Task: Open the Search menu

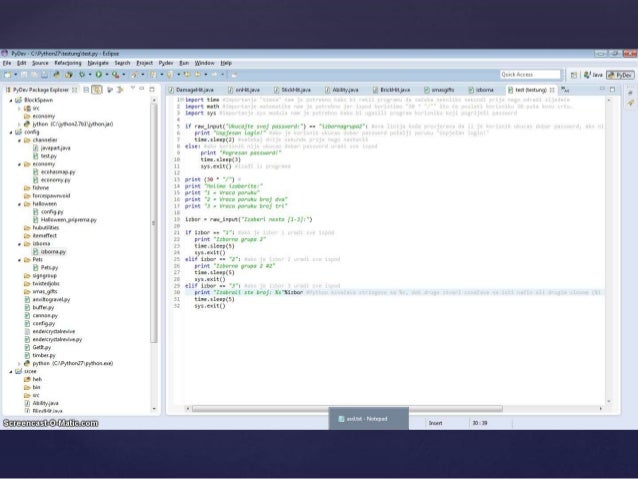Action: click(x=122, y=63)
